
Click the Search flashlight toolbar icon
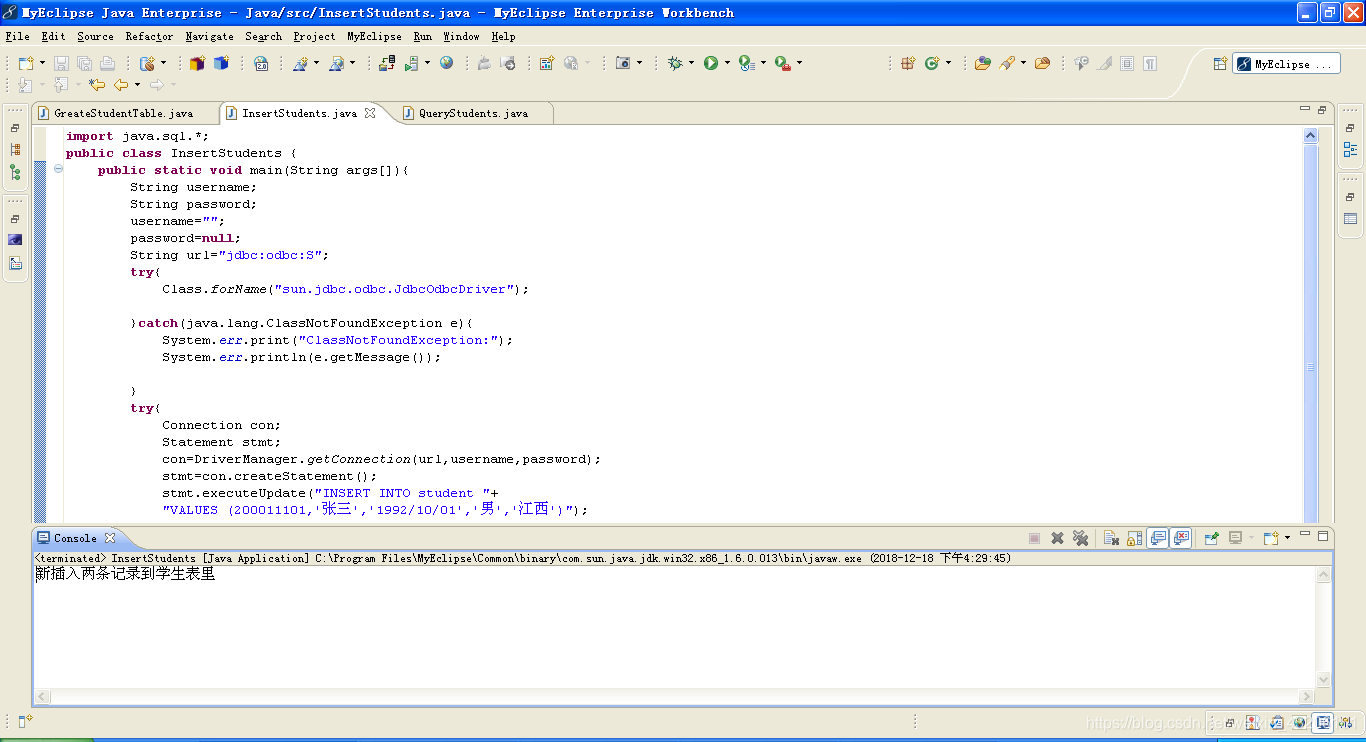tap(1007, 63)
